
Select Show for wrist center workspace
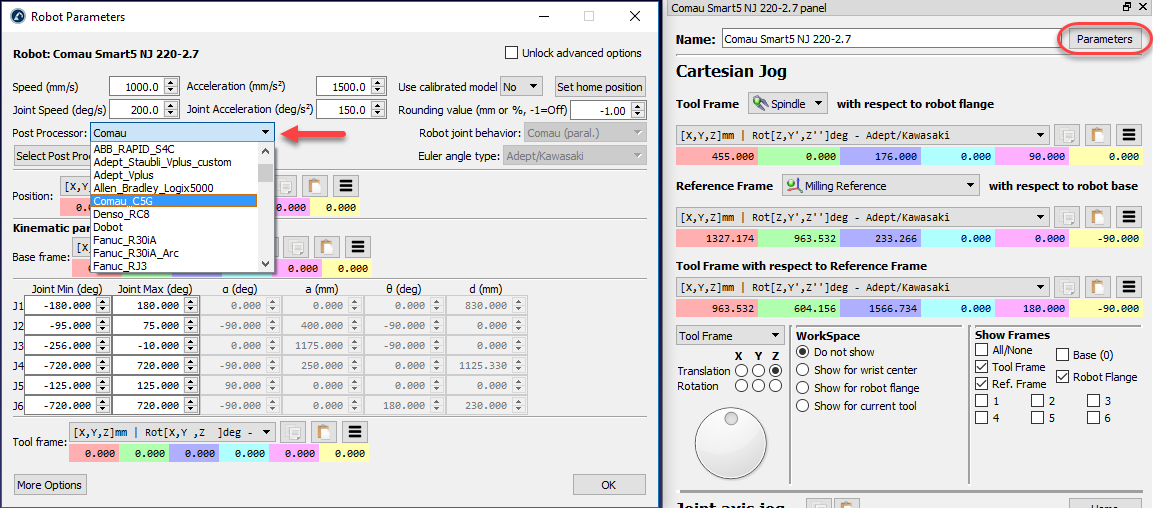802,370
